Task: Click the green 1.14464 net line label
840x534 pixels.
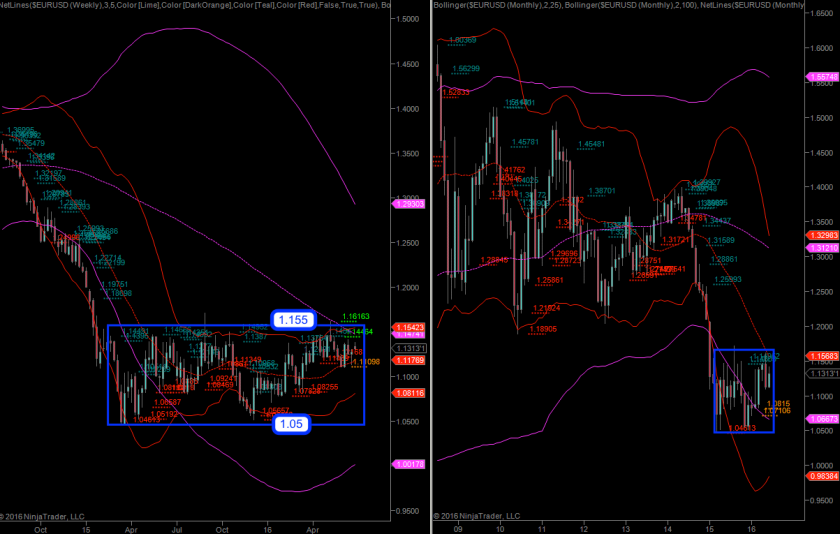Action: (x=359, y=332)
